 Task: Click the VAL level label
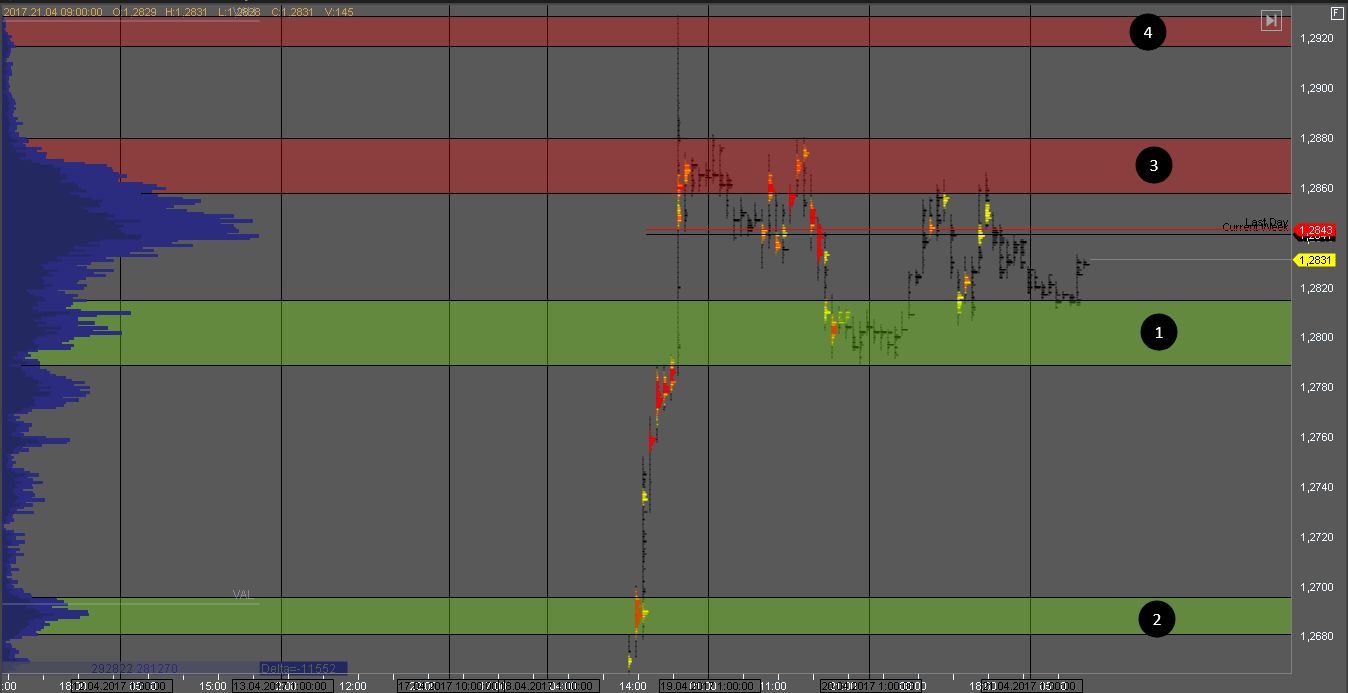click(243, 594)
